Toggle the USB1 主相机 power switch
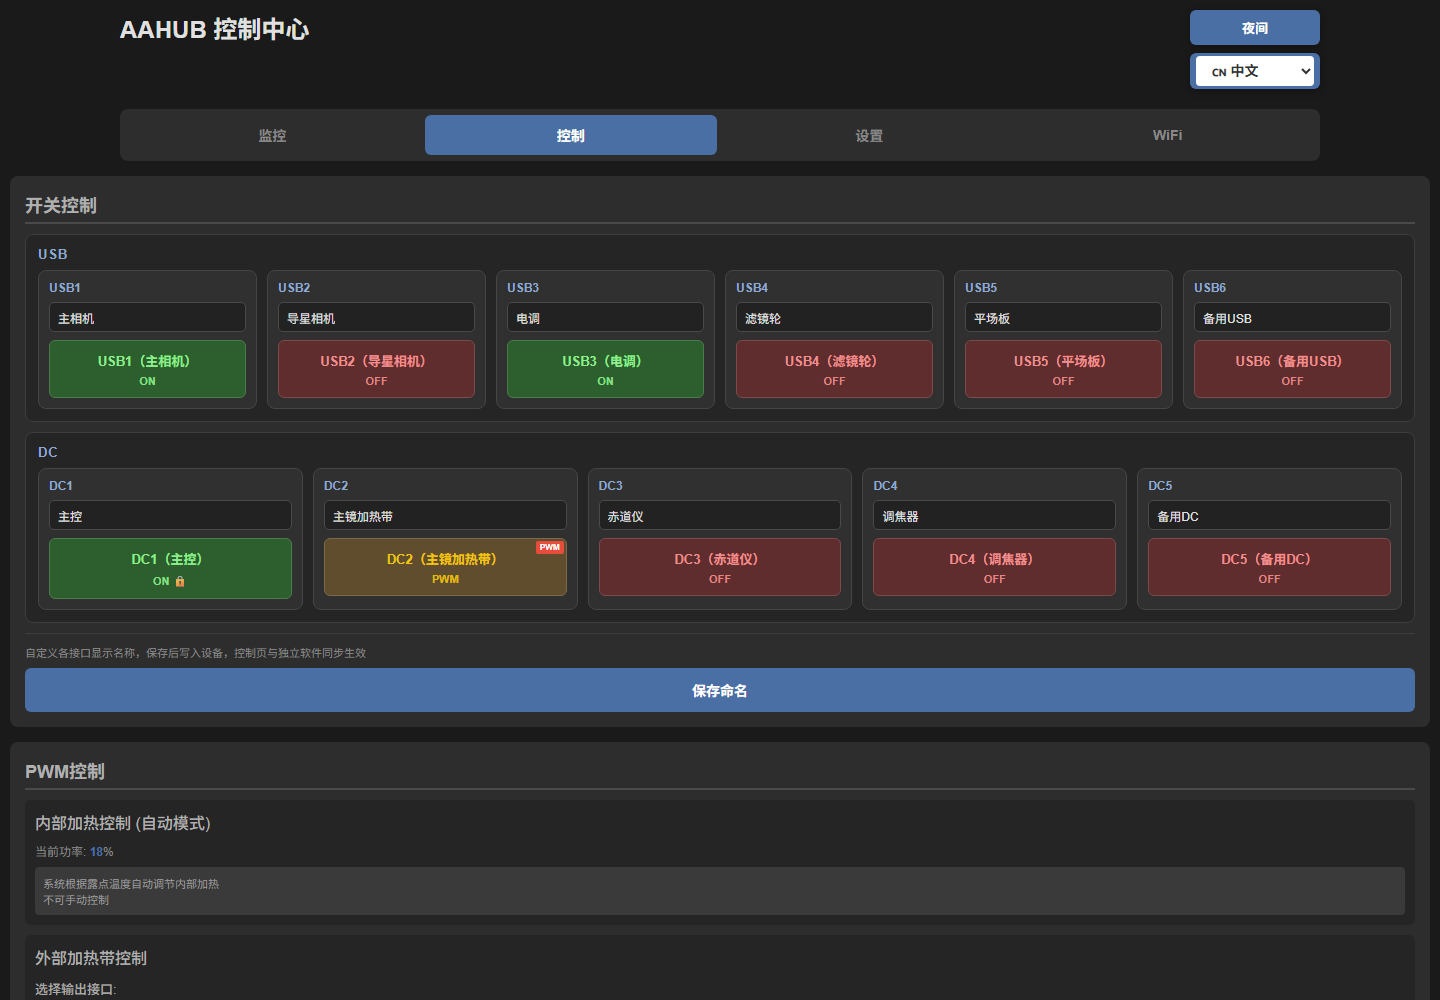 (147, 369)
